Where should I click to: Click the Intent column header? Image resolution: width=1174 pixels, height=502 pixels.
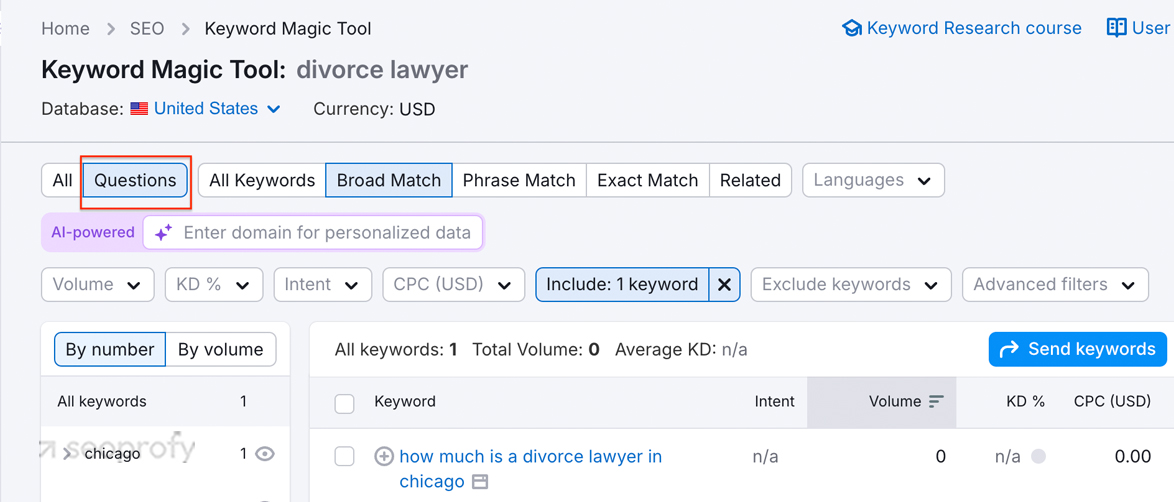pos(774,402)
